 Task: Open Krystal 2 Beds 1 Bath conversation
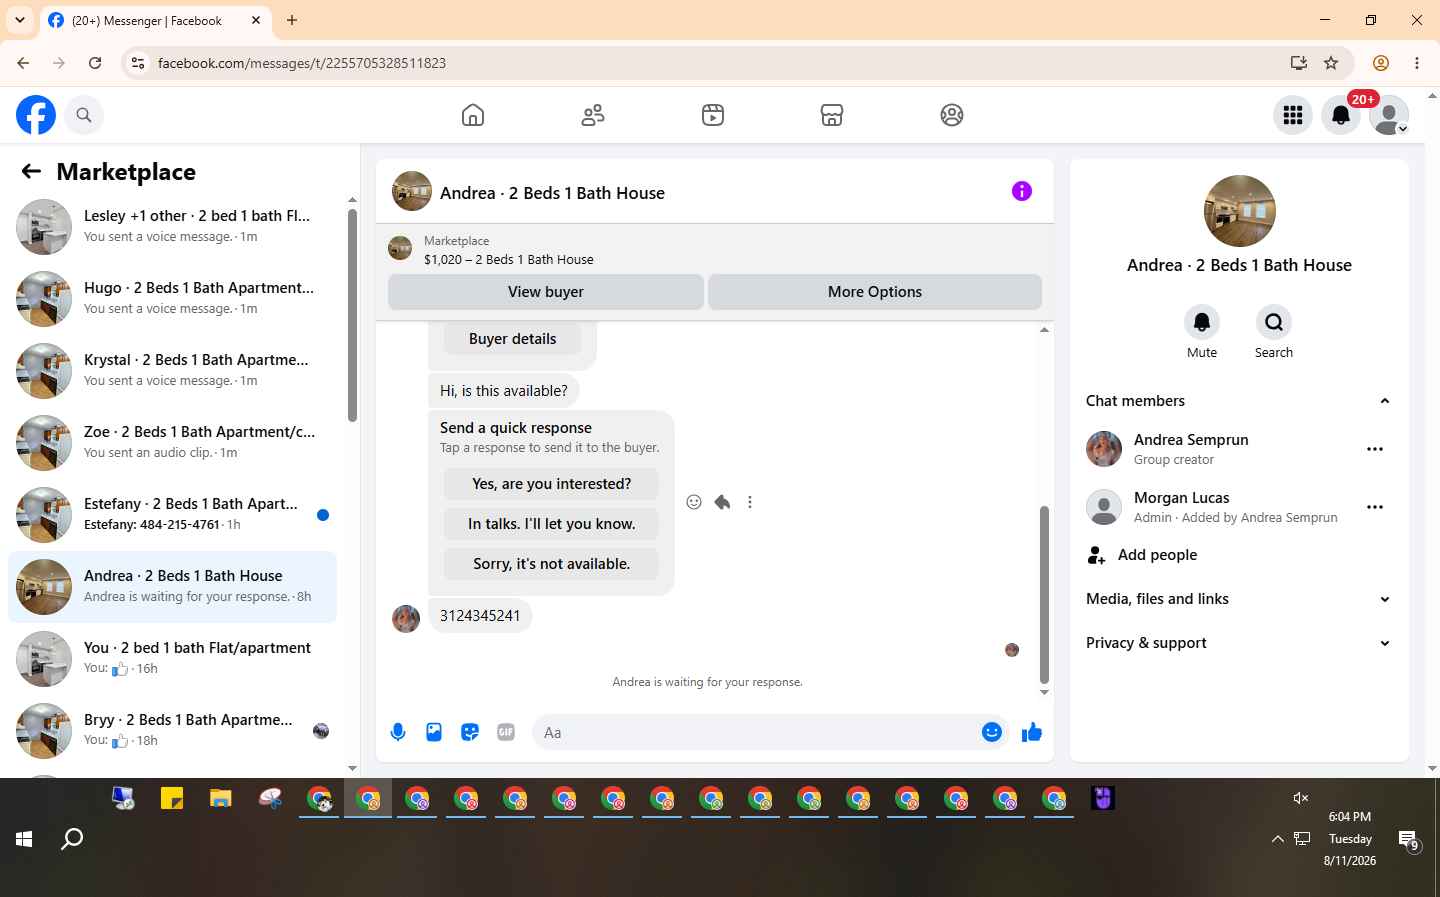click(172, 371)
